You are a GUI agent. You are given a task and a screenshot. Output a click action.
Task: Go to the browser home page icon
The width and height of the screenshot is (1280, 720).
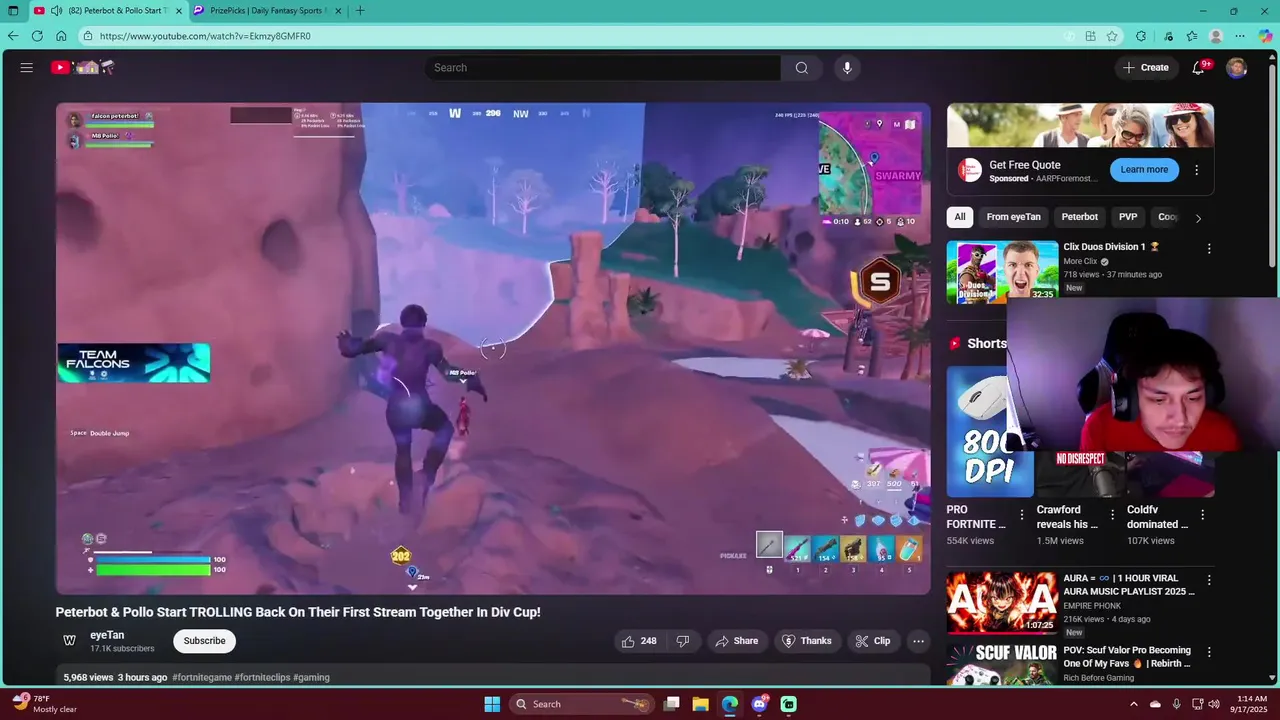click(x=61, y=36)
